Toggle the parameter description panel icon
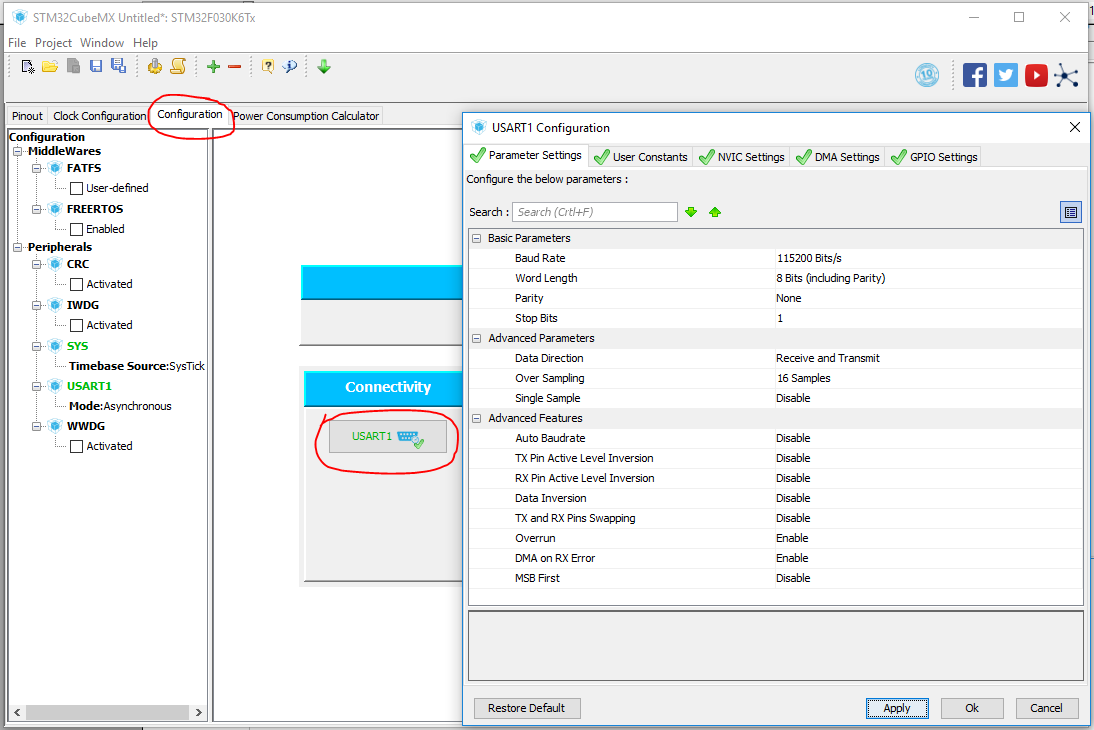Screen dimensions: 1094x730 point(1070,212)
